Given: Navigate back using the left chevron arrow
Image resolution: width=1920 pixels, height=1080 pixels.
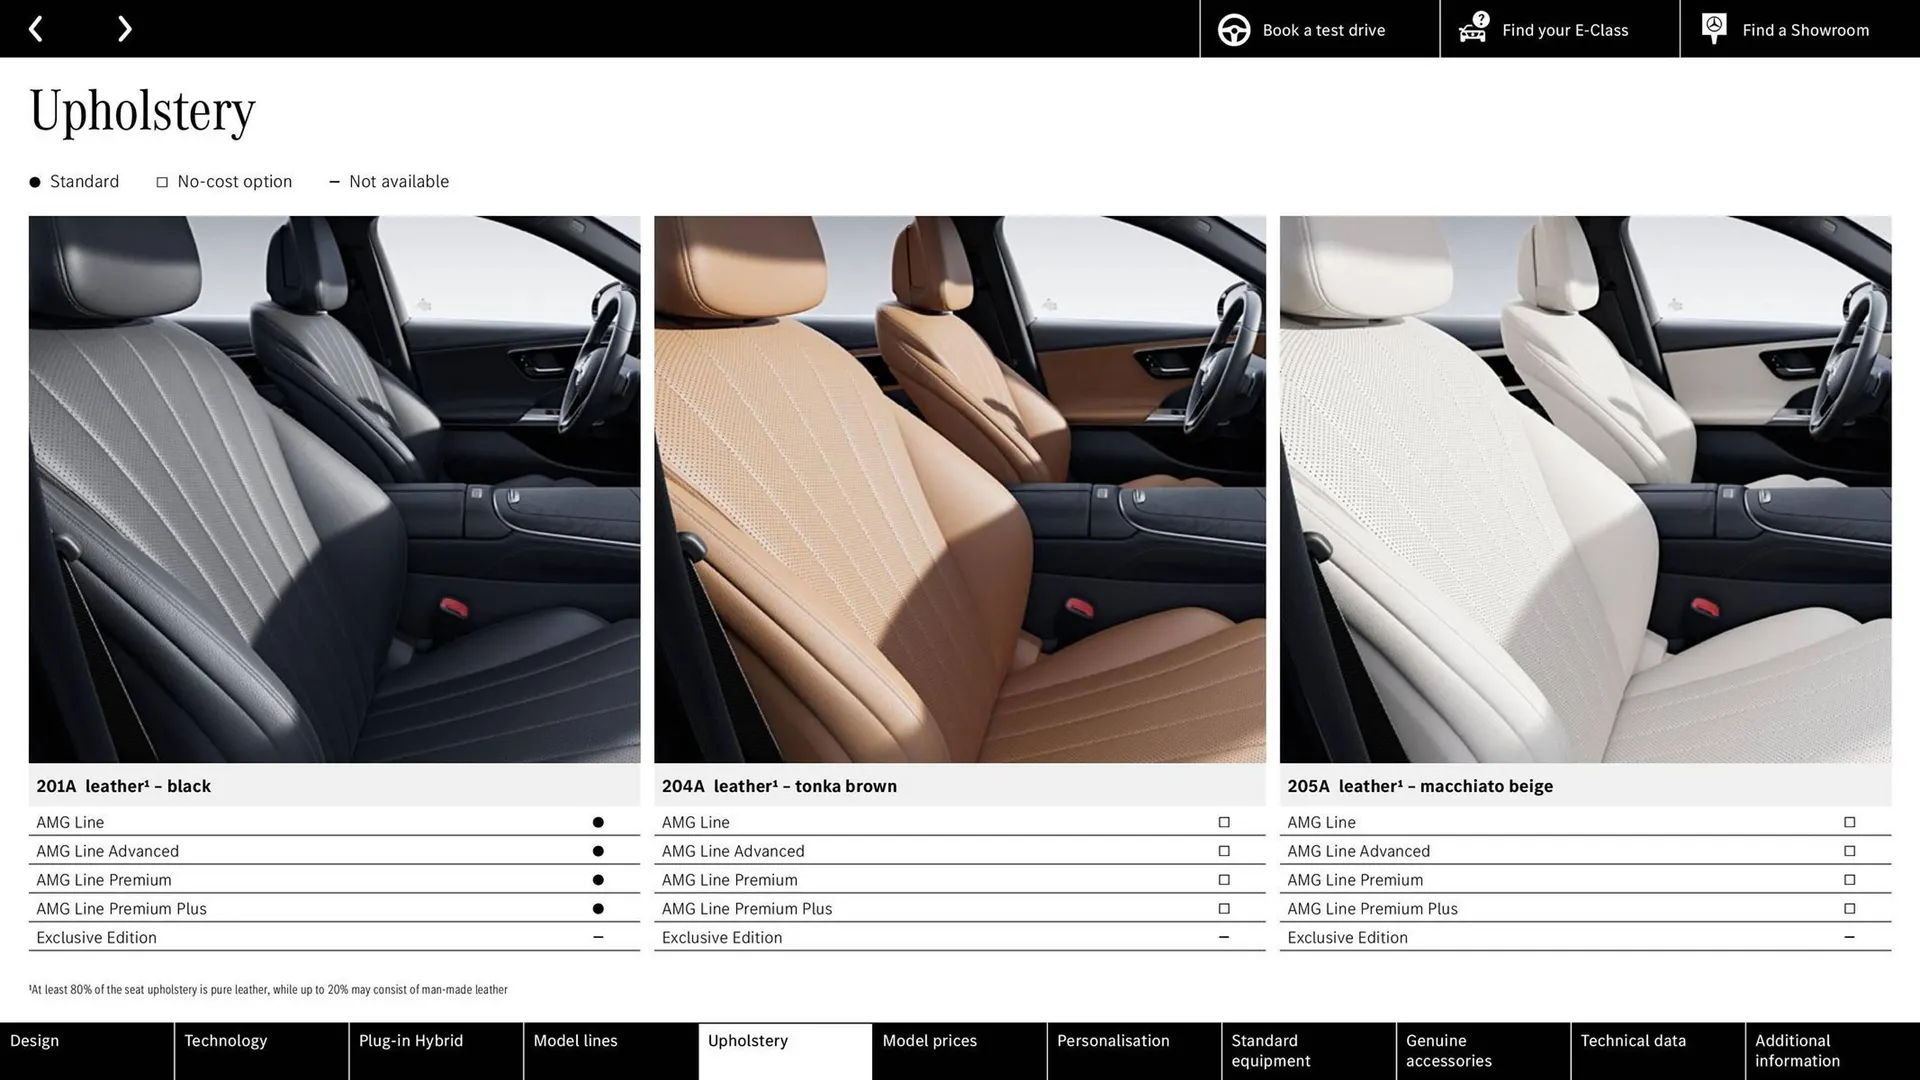Looking at the screenshot, I should [x=36, y=28].
